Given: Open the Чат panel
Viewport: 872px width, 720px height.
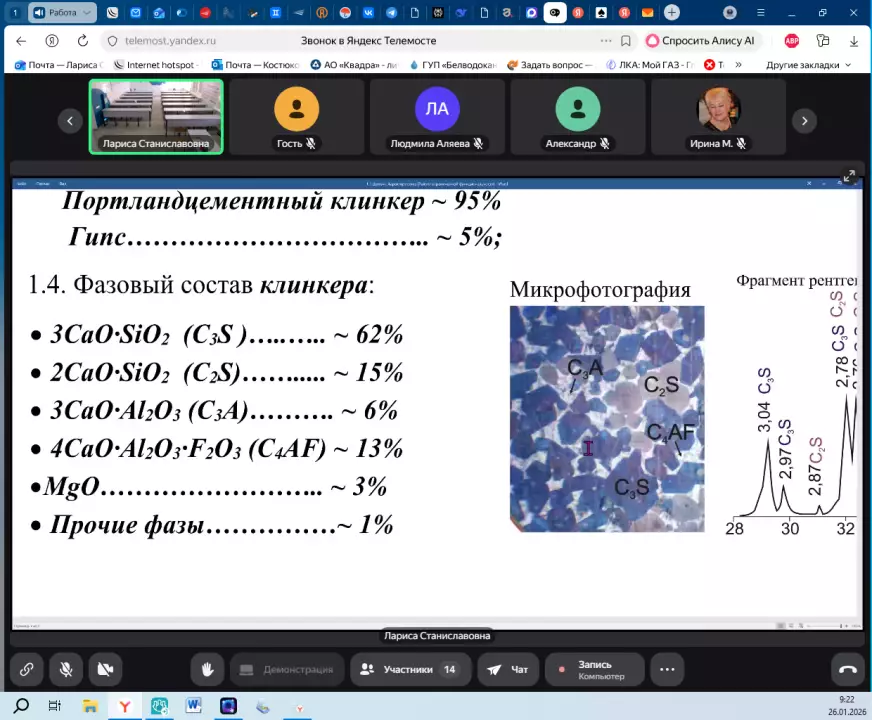Looking at the screenshot, I should tap(508, 669).
